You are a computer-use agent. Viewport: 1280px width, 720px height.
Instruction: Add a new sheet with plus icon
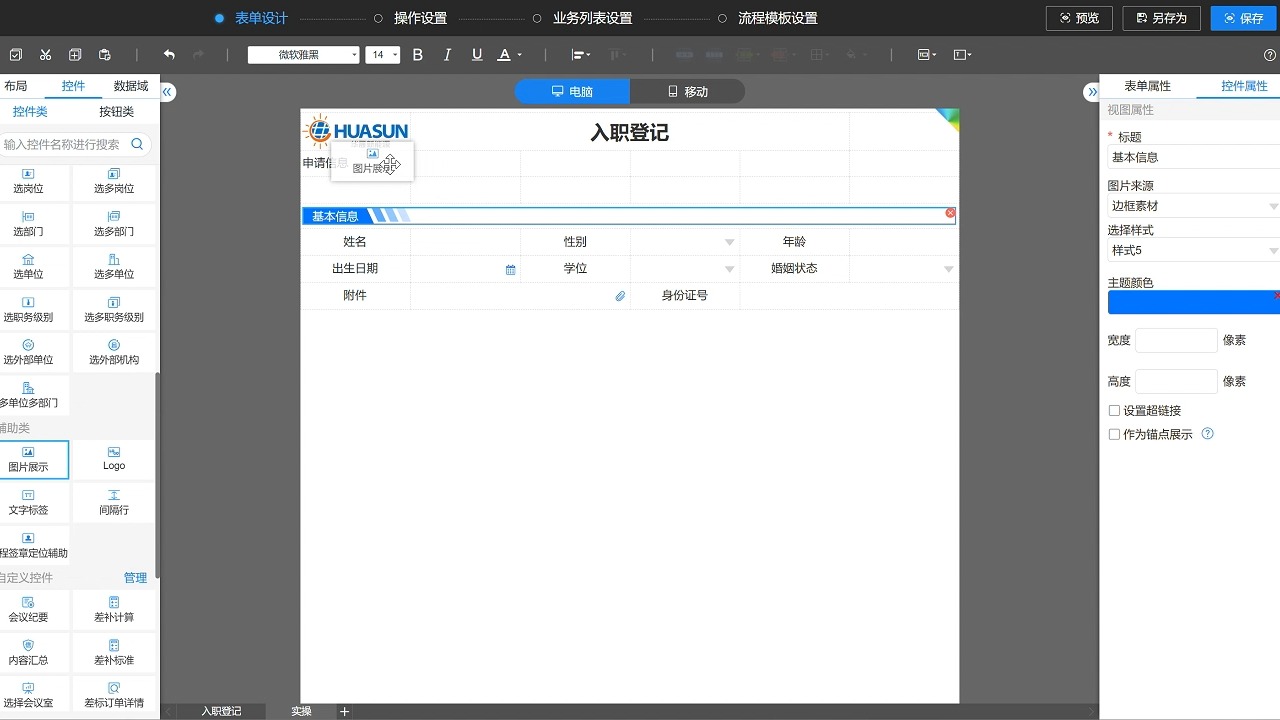coord(345,711)
